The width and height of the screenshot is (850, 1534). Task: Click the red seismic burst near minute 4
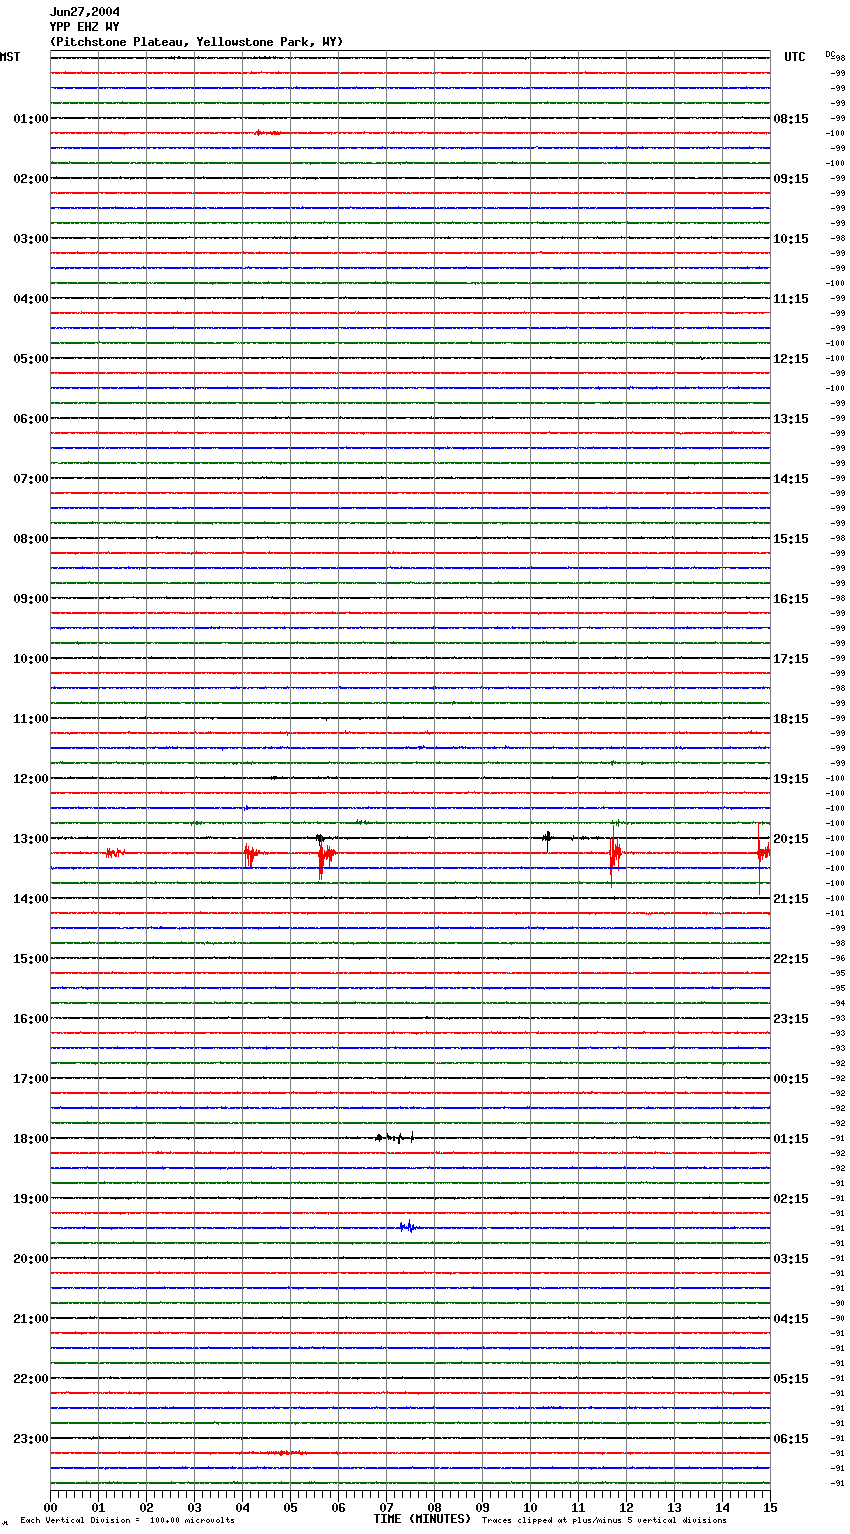tap(251, 854)
